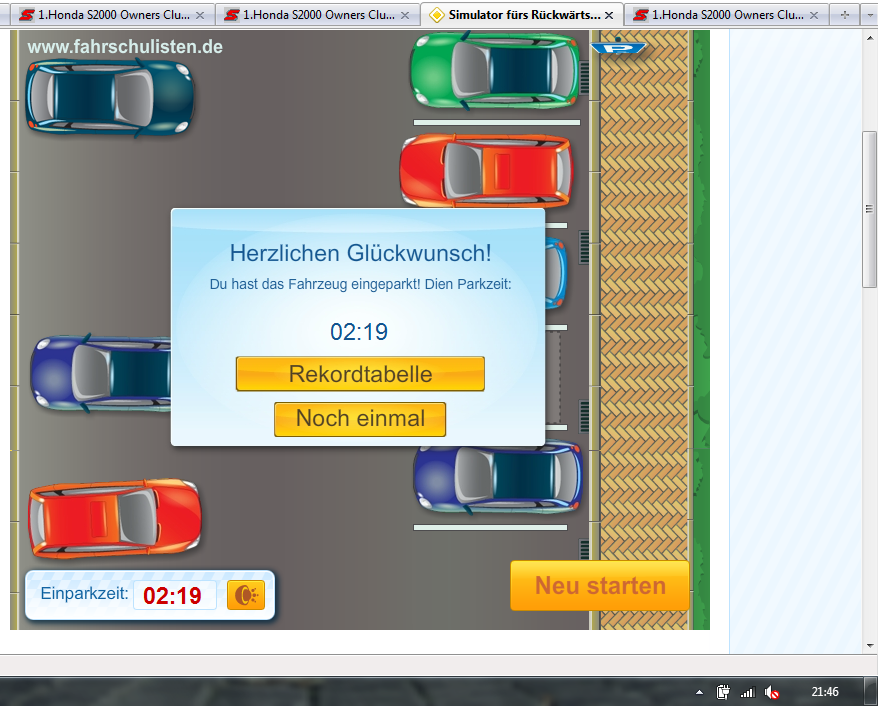Viewport: 880px width, 707px height.
Task: Click the muted volume icon in tray
Action: [771, 692]
